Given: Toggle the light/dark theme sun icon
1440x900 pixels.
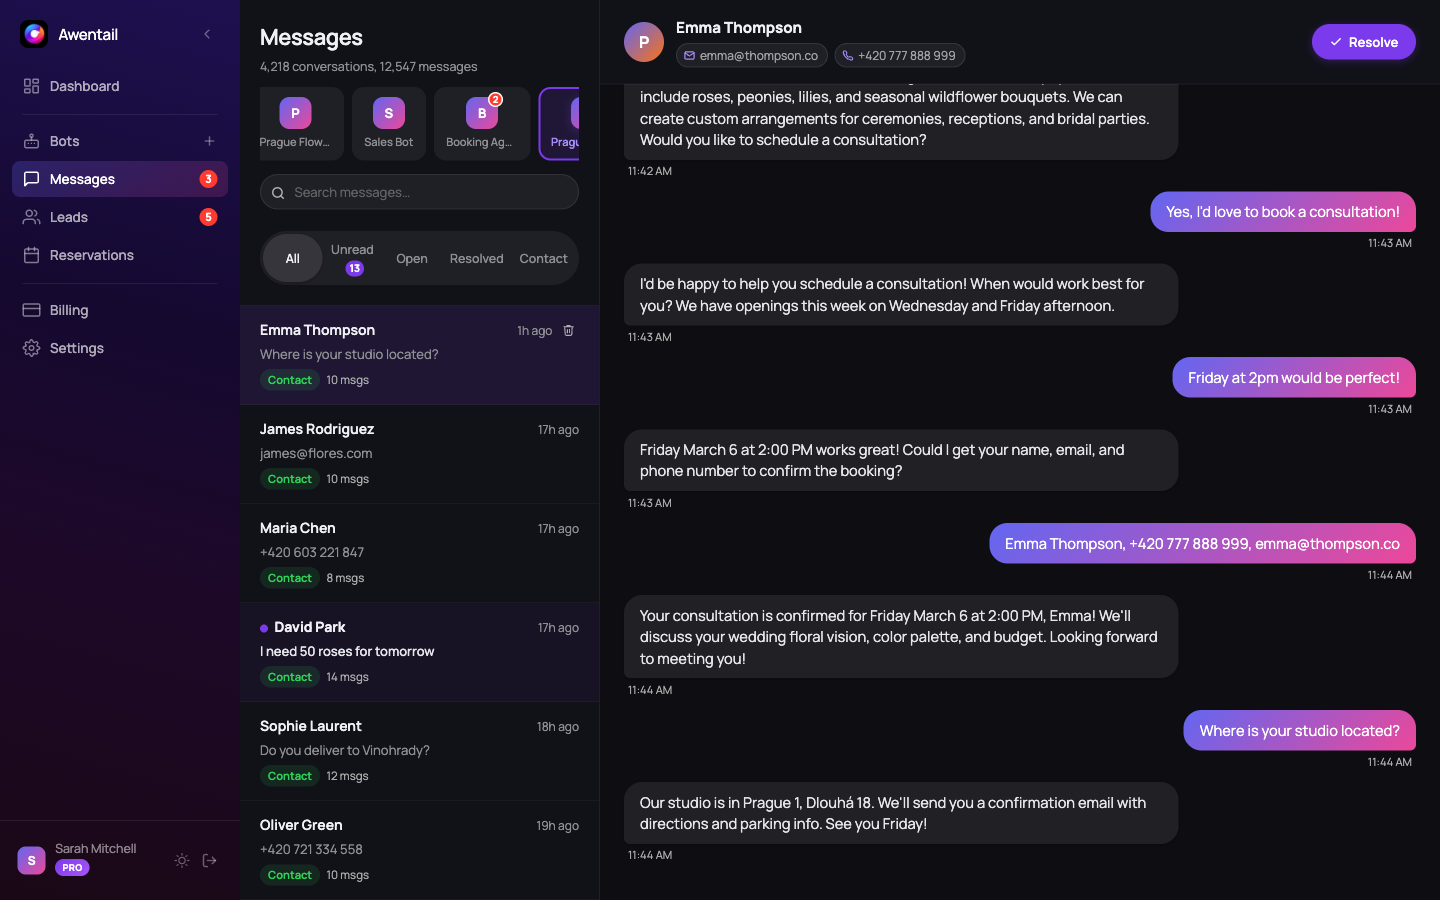Looking at the screenshot, I should coord(182,860).
